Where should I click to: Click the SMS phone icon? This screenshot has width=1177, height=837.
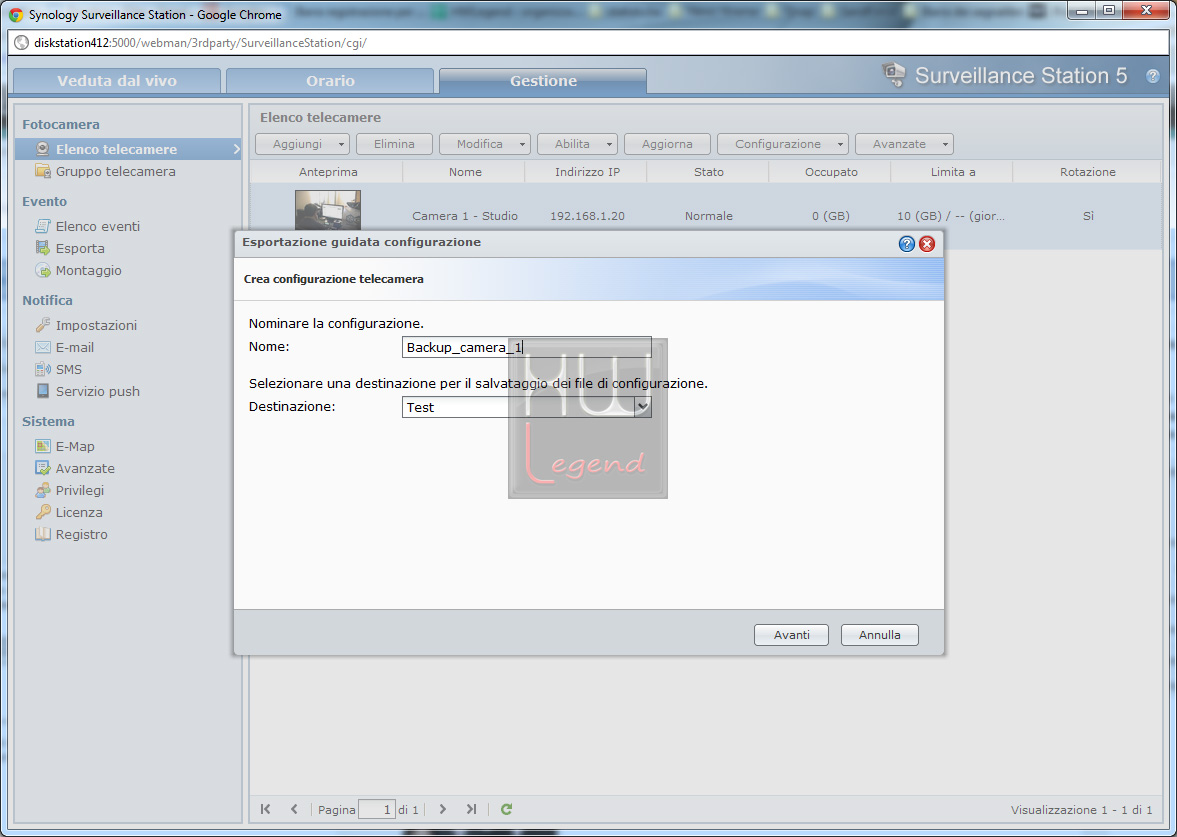pos(43,369)
